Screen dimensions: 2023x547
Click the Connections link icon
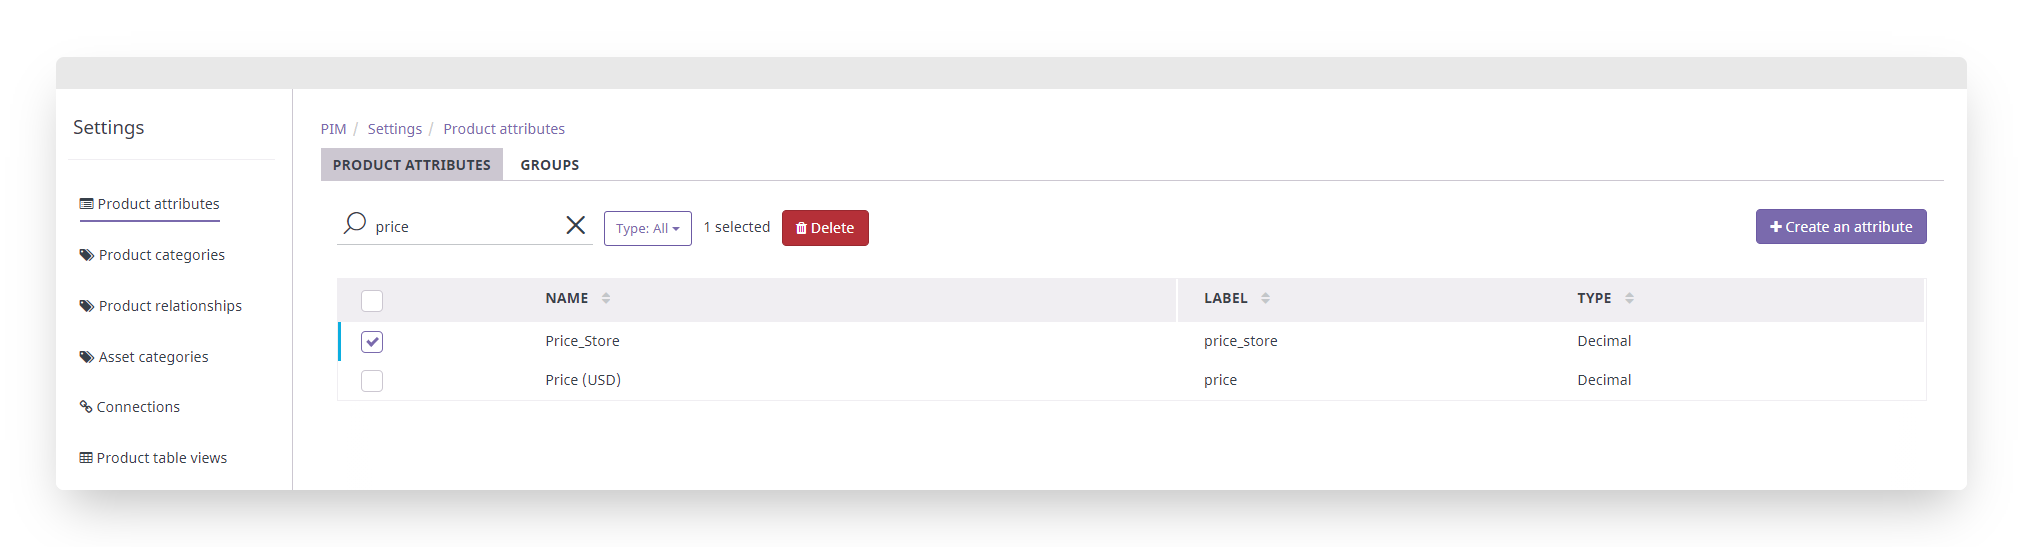click(x=86, y=407)
